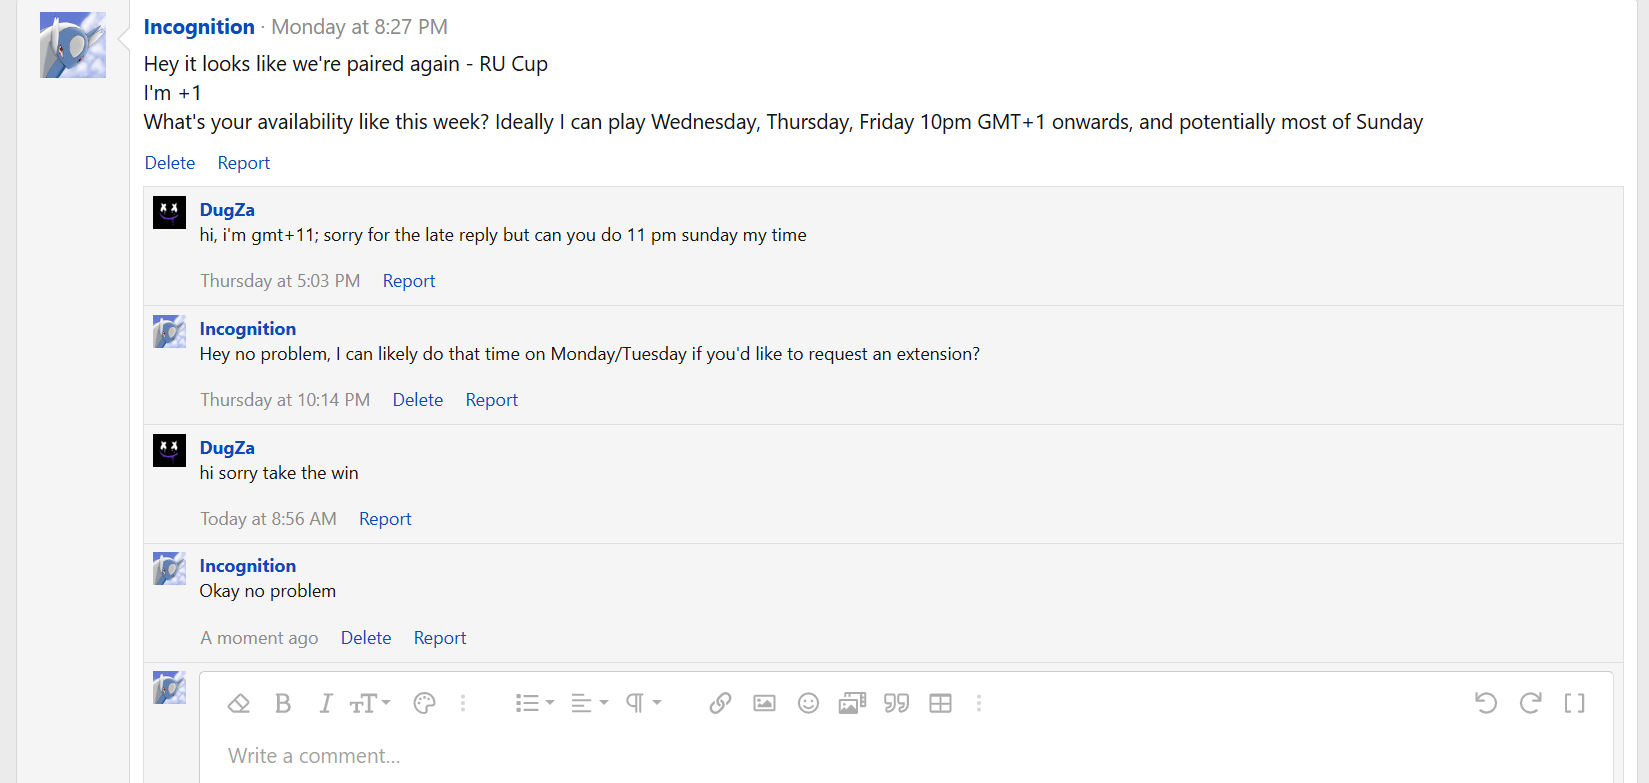Click the insert image icon

764,704
